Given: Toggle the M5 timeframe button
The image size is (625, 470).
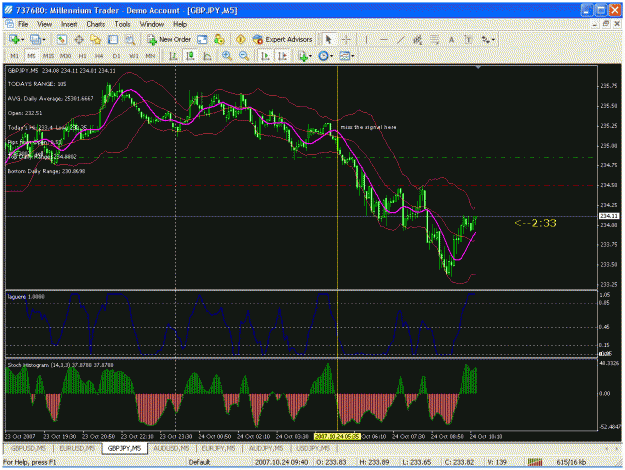Looking at the screenshot, I should click(31, 56).
